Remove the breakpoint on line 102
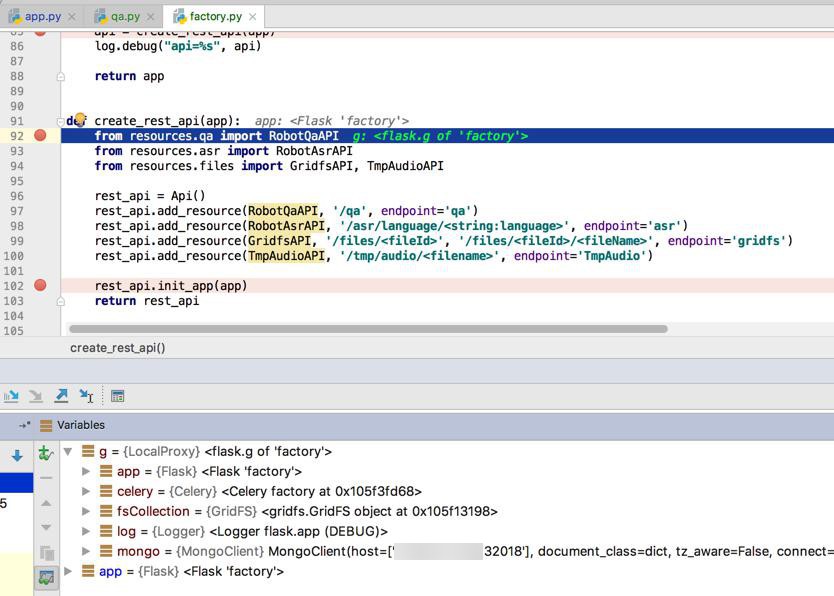Viewport: 834px width, 596px height. point(40,285)
